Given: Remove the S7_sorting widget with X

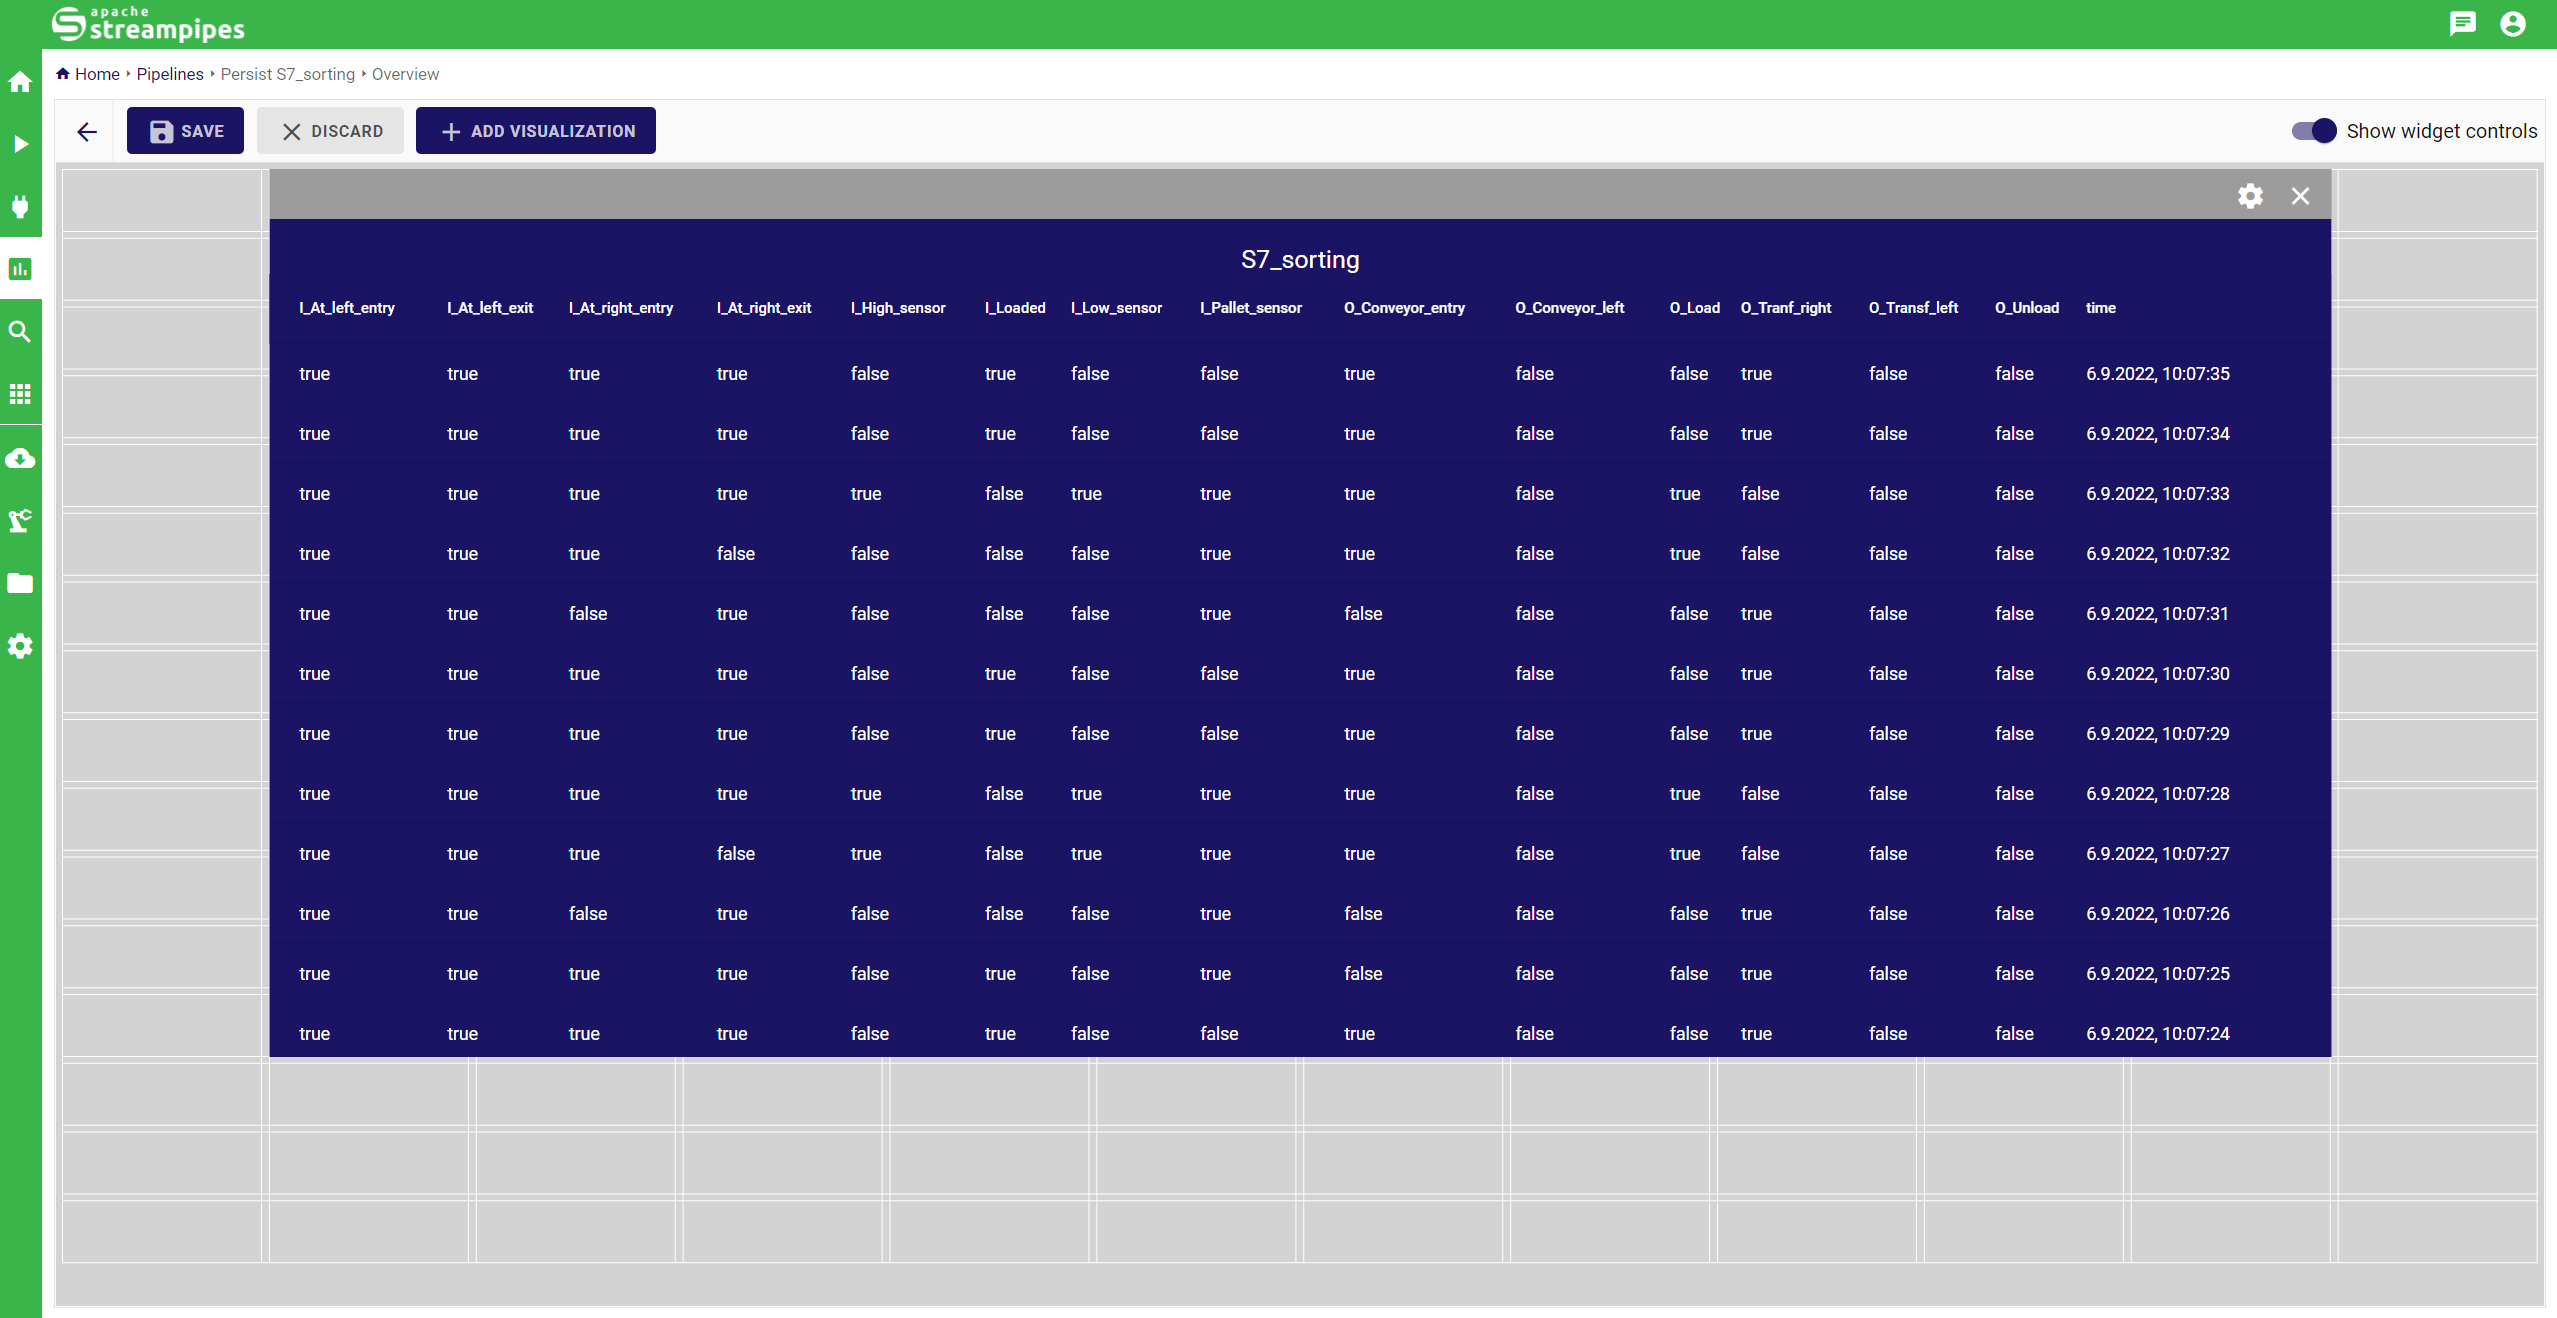Looking at the screenshot, I should [x=2300, y=196].
